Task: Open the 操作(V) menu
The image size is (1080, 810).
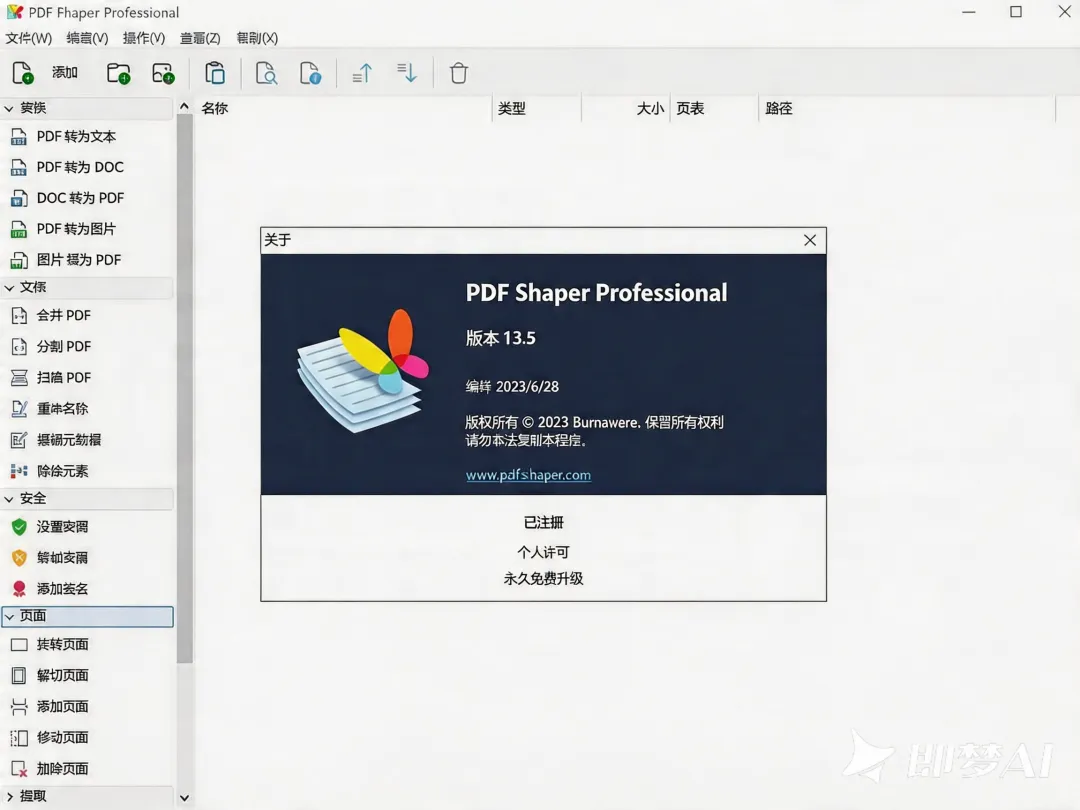Action: [144, 38]
